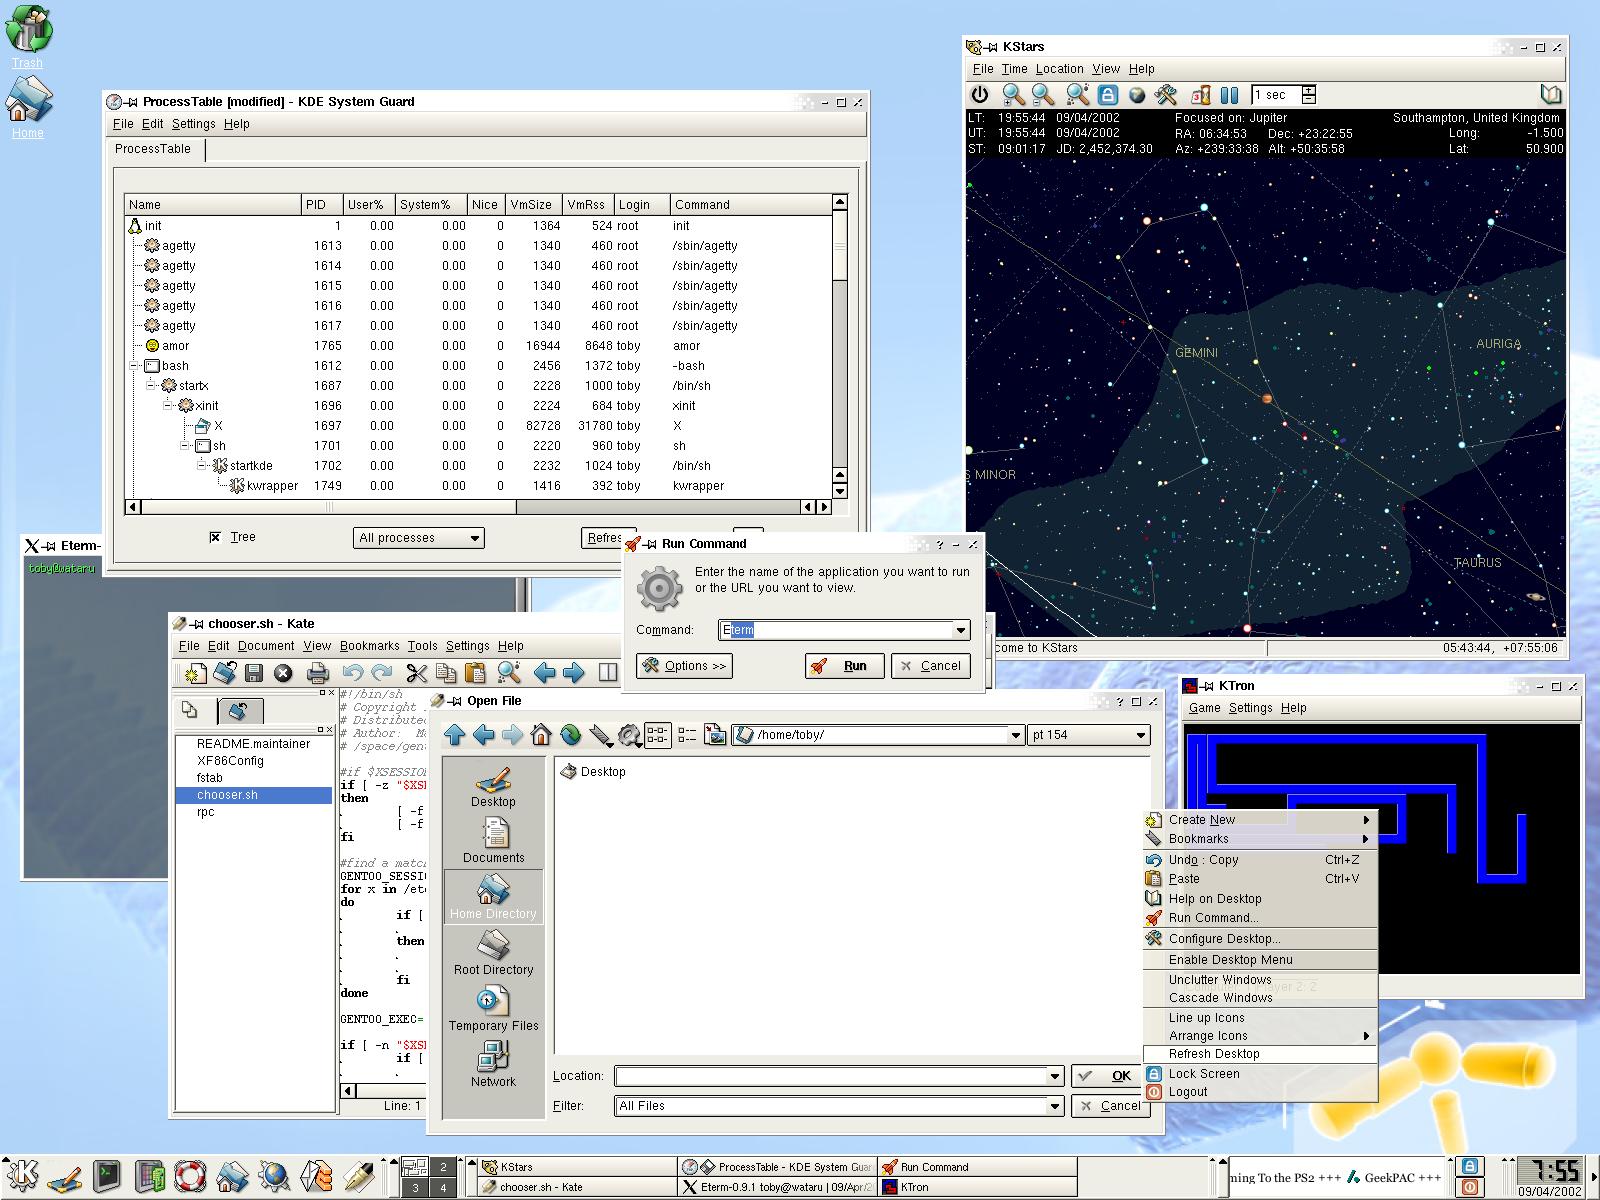
Task: Click the Options >> button
Action: point(684,666)
